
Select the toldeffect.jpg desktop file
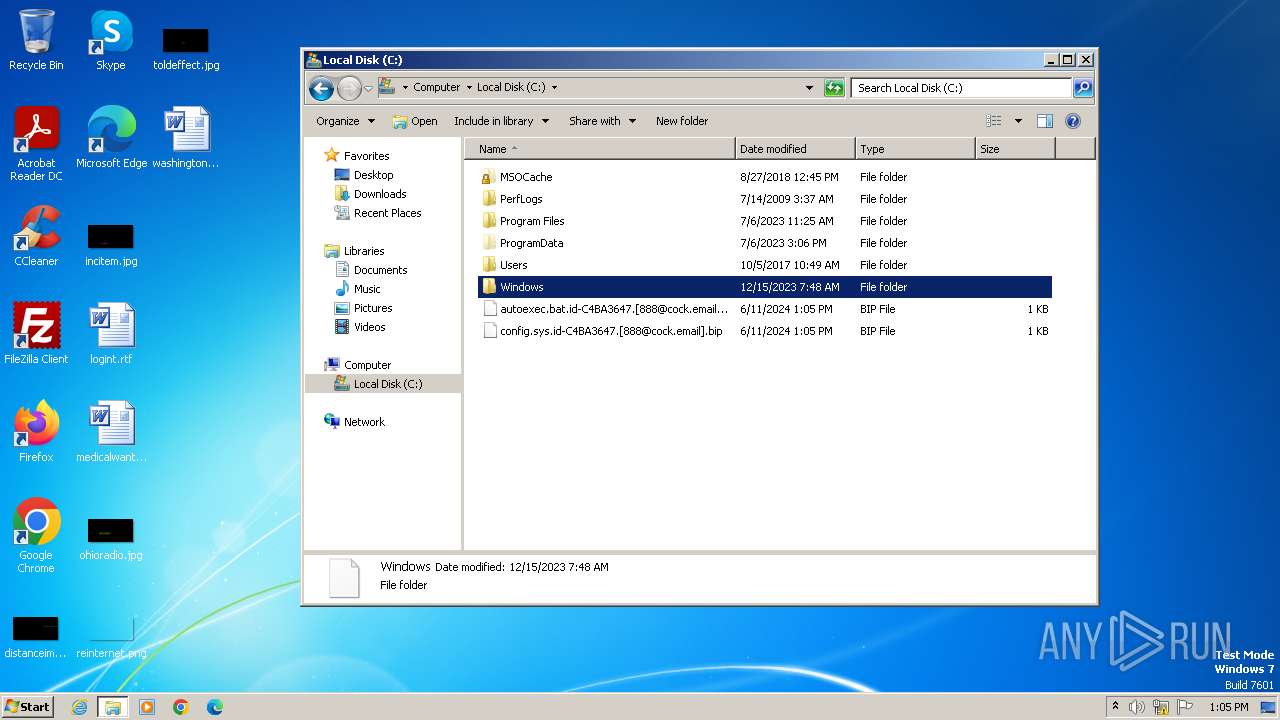tap(186, 48)
